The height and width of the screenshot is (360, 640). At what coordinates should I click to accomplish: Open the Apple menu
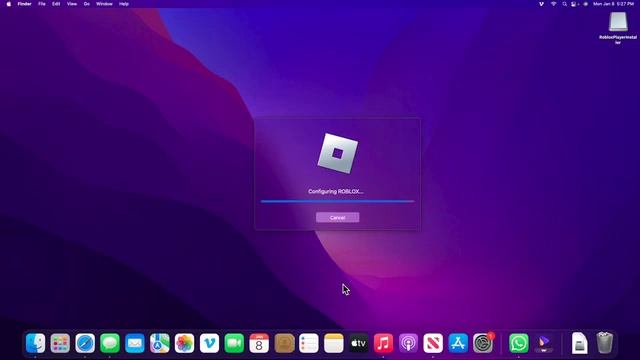coord(9,4)
